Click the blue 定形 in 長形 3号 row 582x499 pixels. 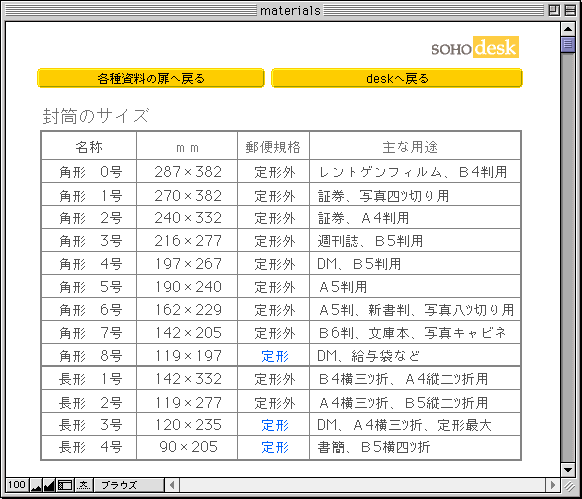(x=275, y=425)
